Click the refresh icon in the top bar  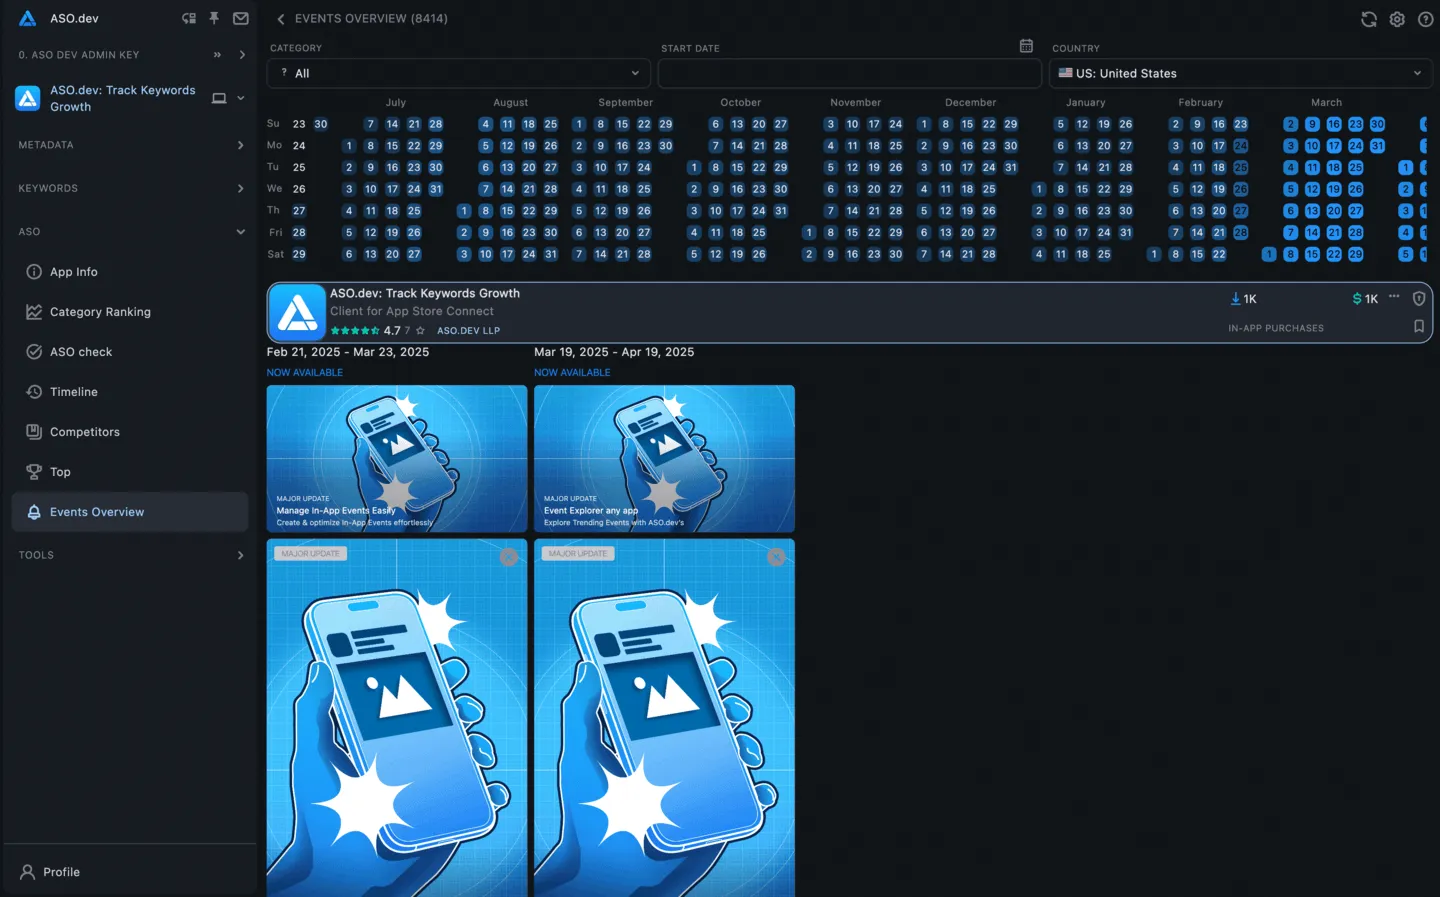(x=1368, y=18)
